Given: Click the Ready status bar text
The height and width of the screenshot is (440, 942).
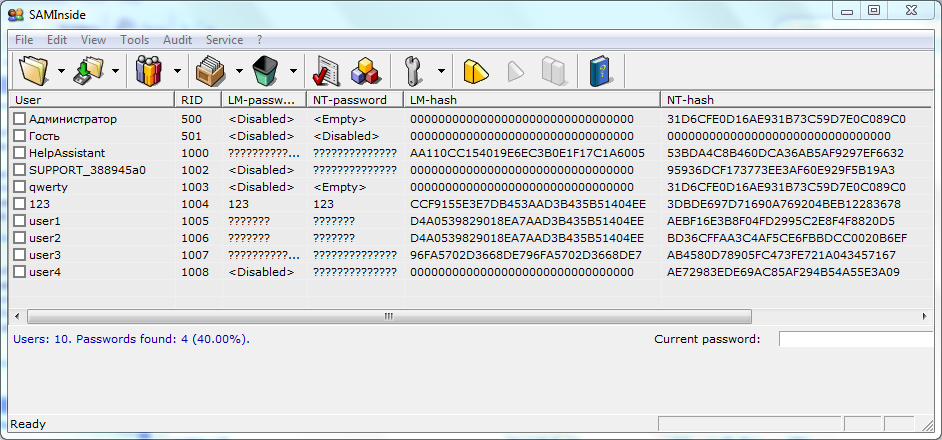Looking at the screenshot, I should (x=28, y=424).
